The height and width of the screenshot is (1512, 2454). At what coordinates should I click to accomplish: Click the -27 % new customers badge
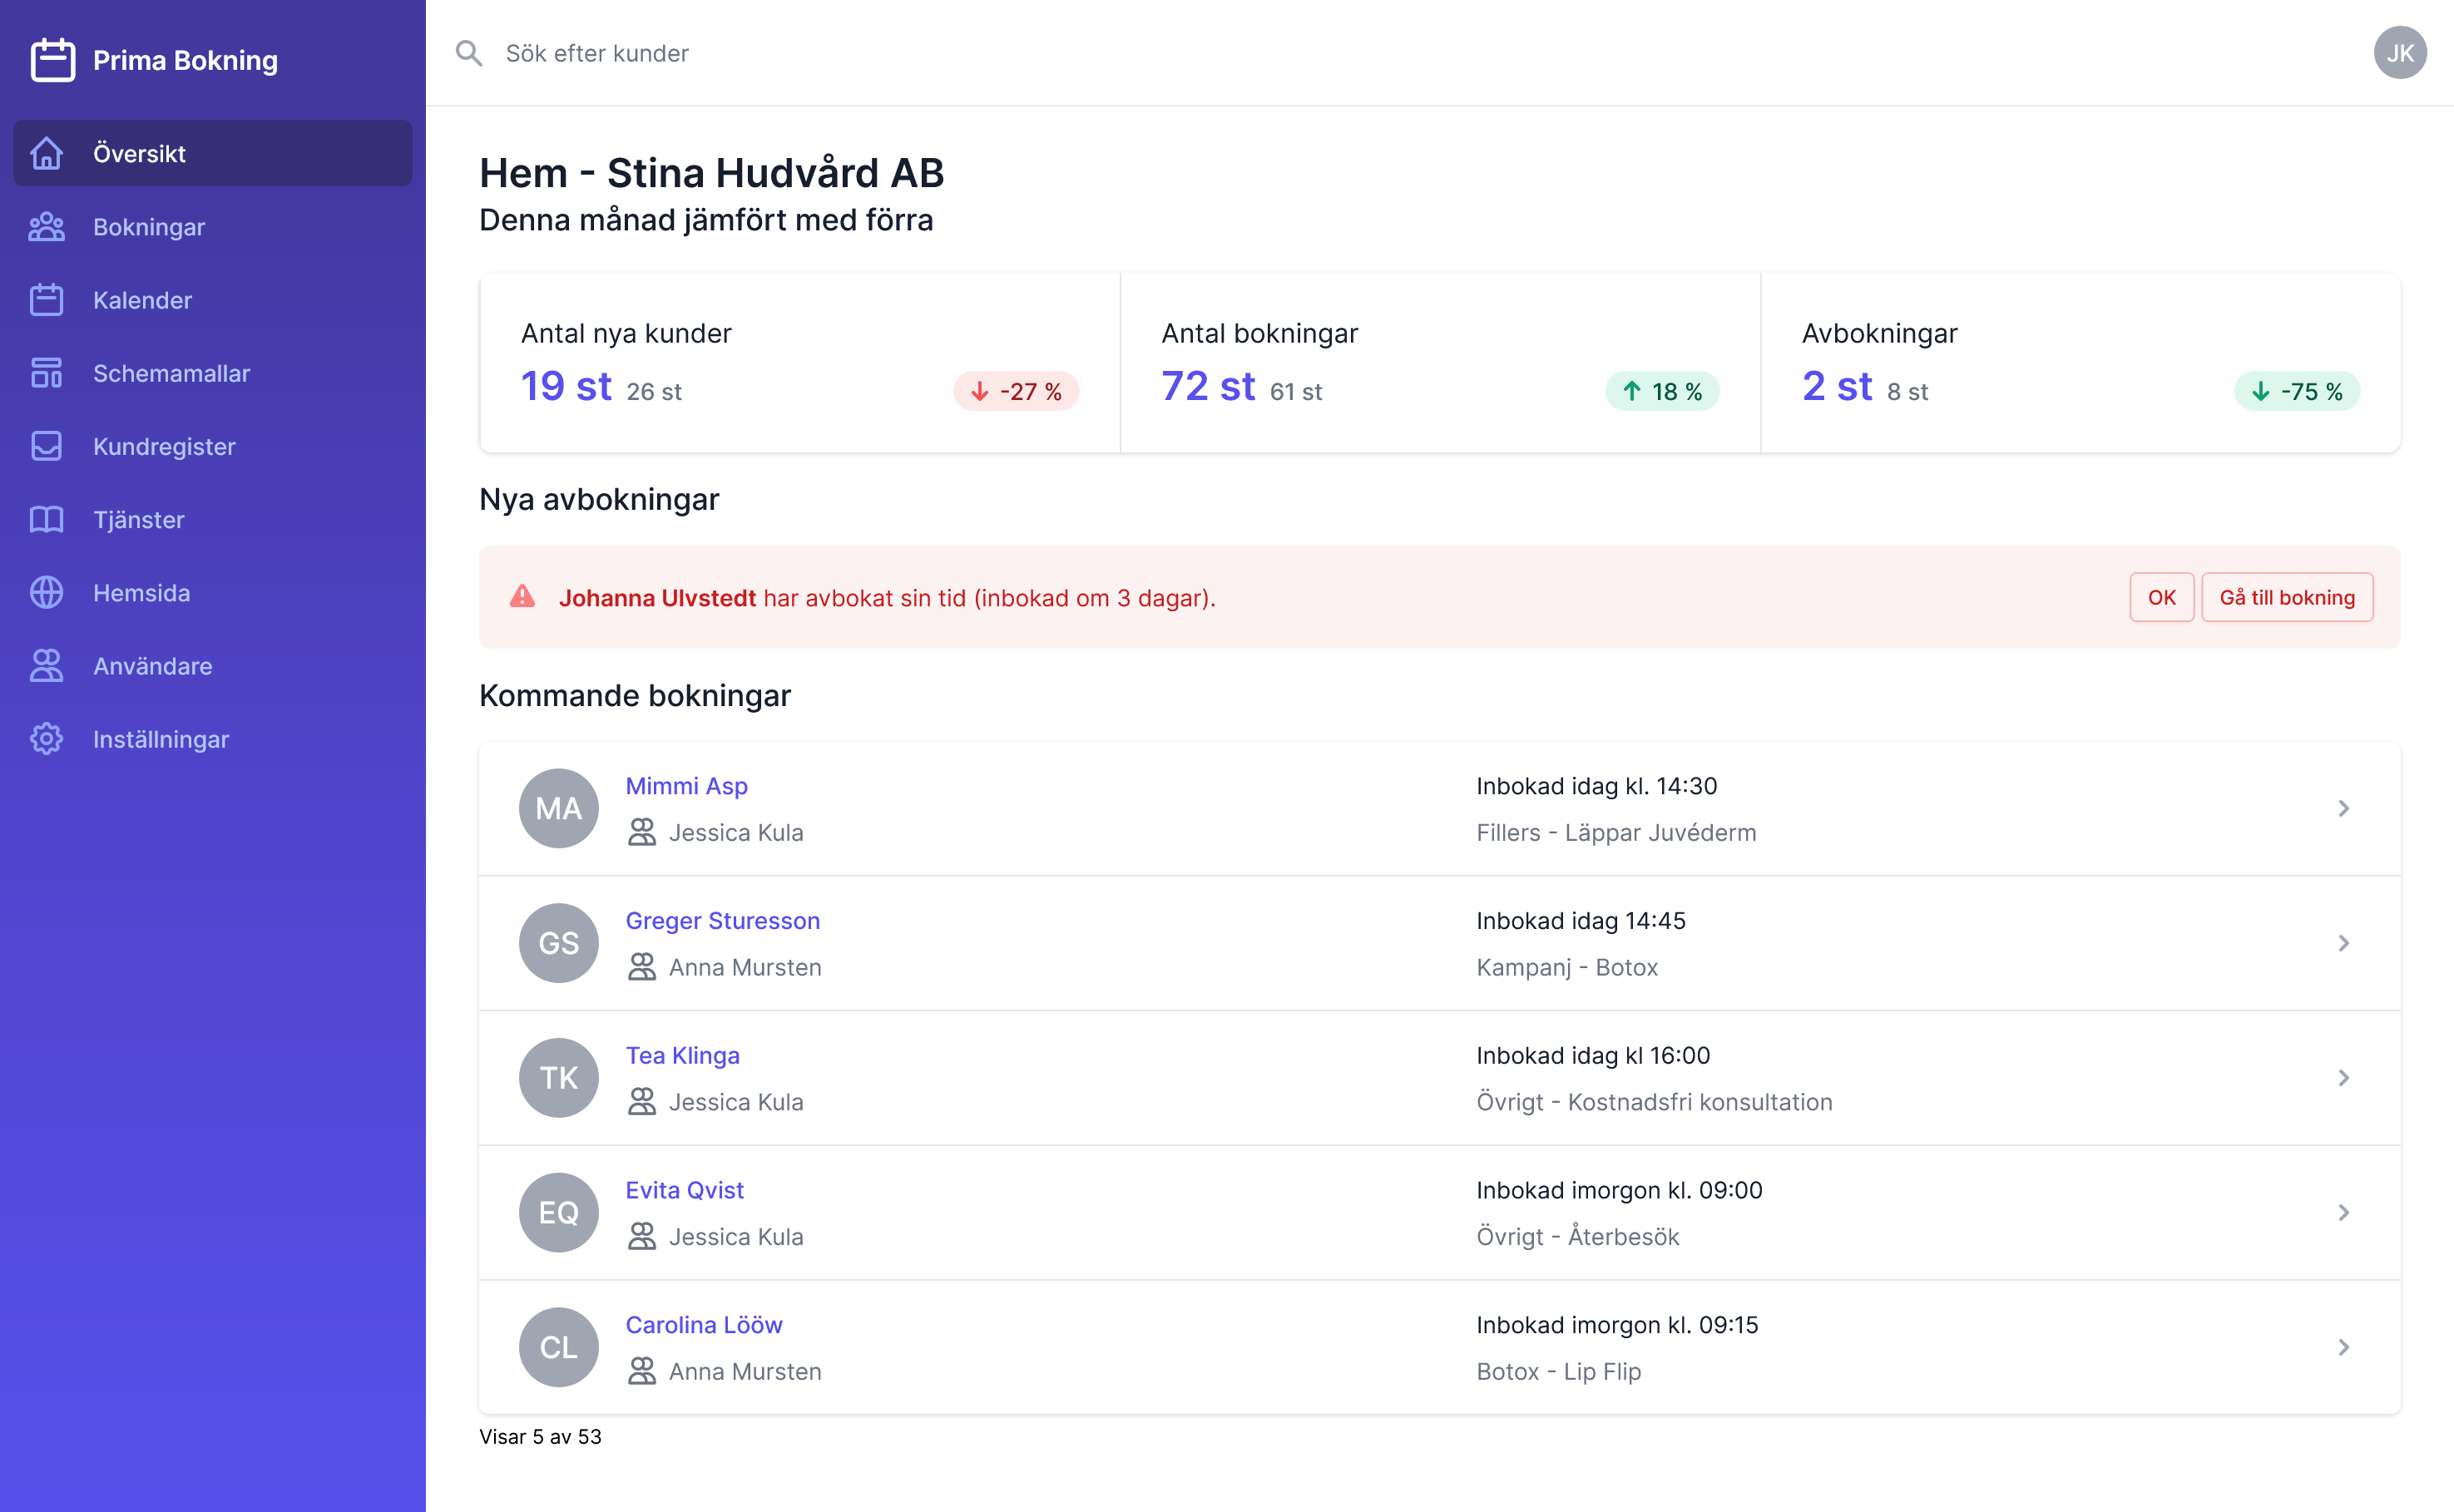click(x=1016, y=391)
